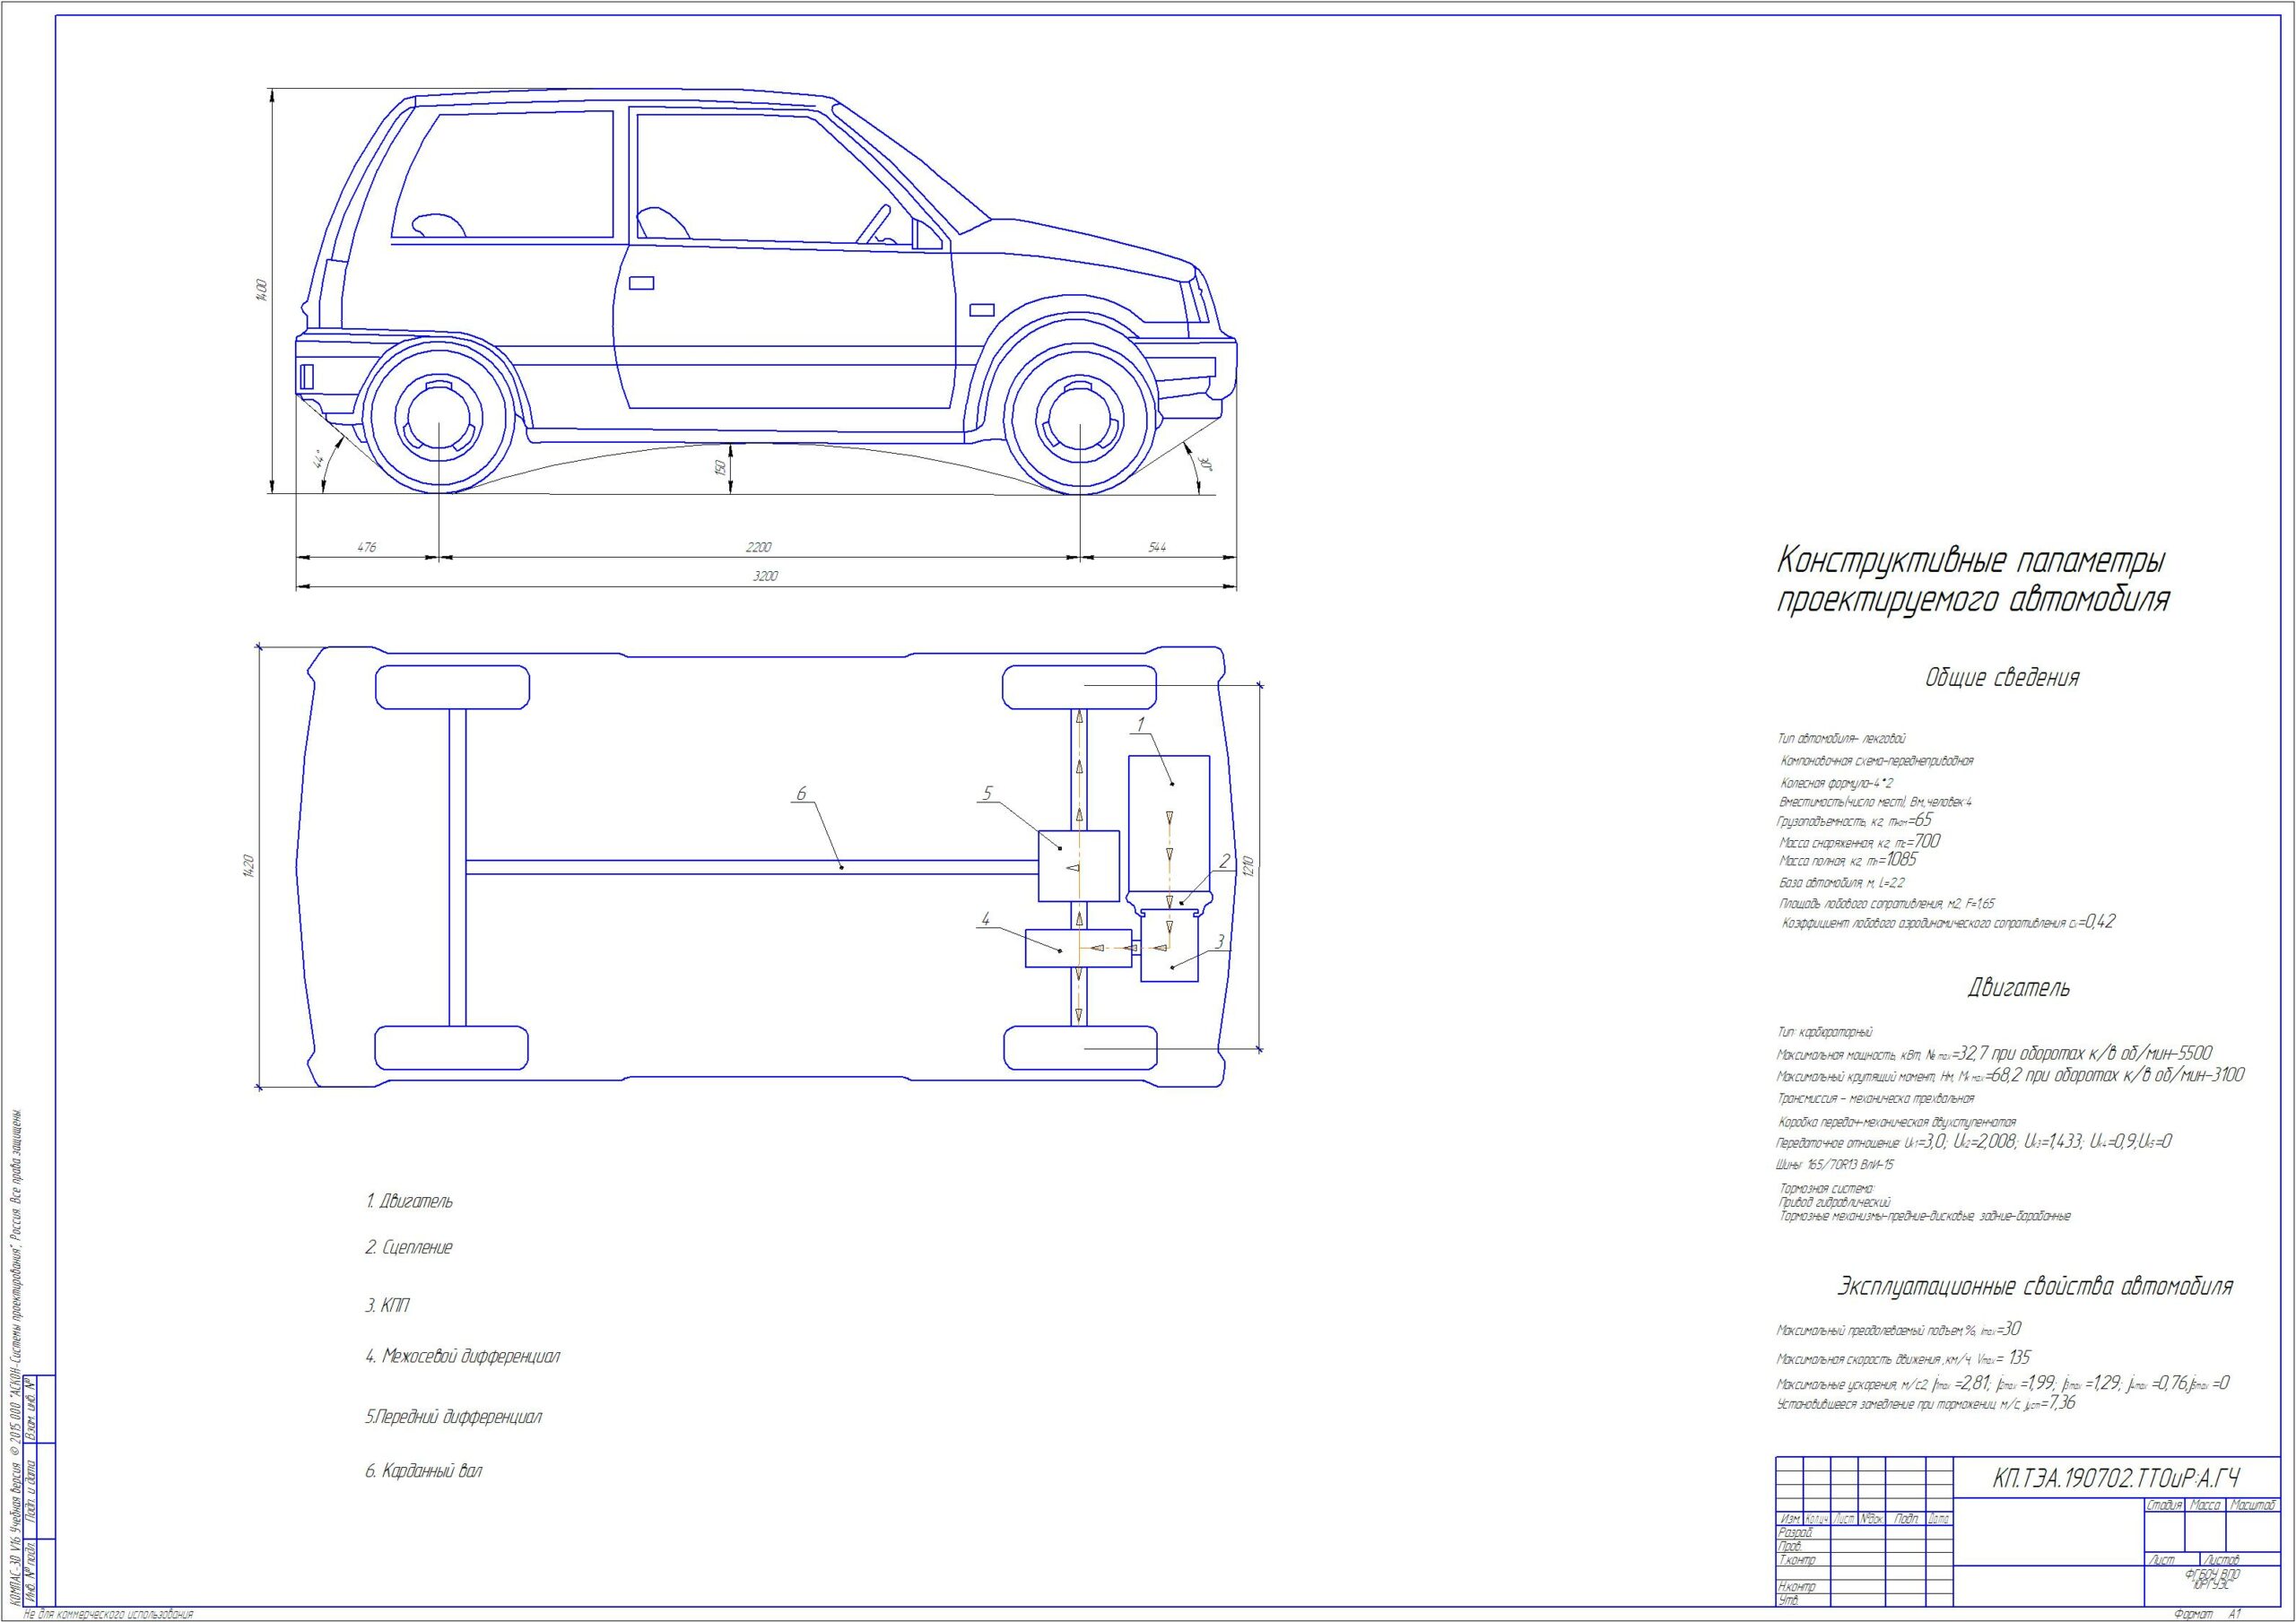This screenshot has width=2296, height=1622.
Task: Select the track width dimension '1210'
Action: click(1247, 866)
